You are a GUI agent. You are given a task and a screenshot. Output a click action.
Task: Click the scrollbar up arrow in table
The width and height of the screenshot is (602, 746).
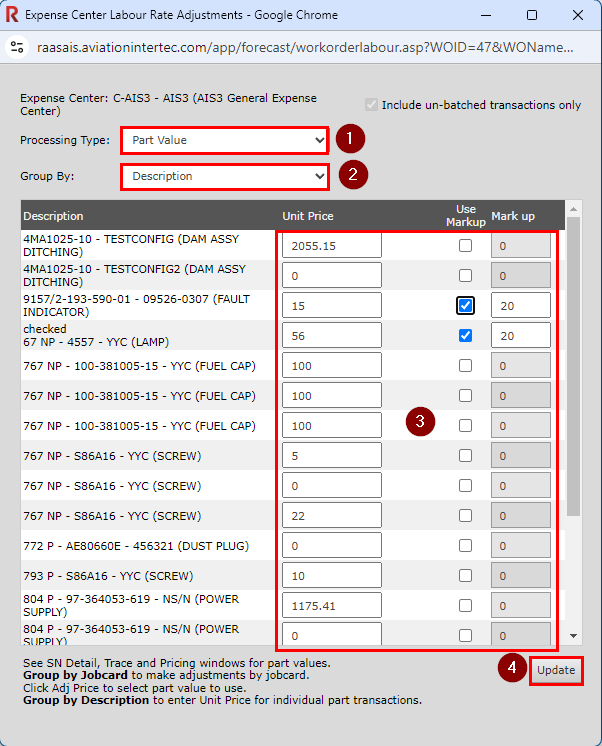coord(573,209)
